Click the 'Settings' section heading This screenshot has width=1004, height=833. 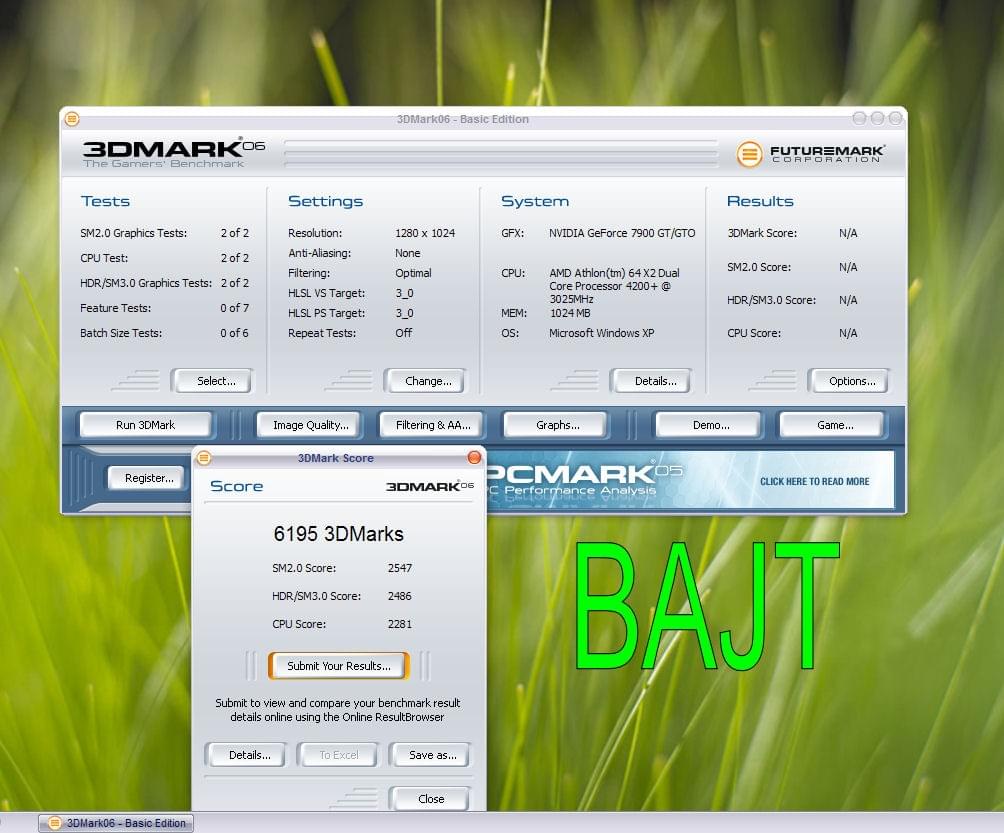click(x=325, y=201)
